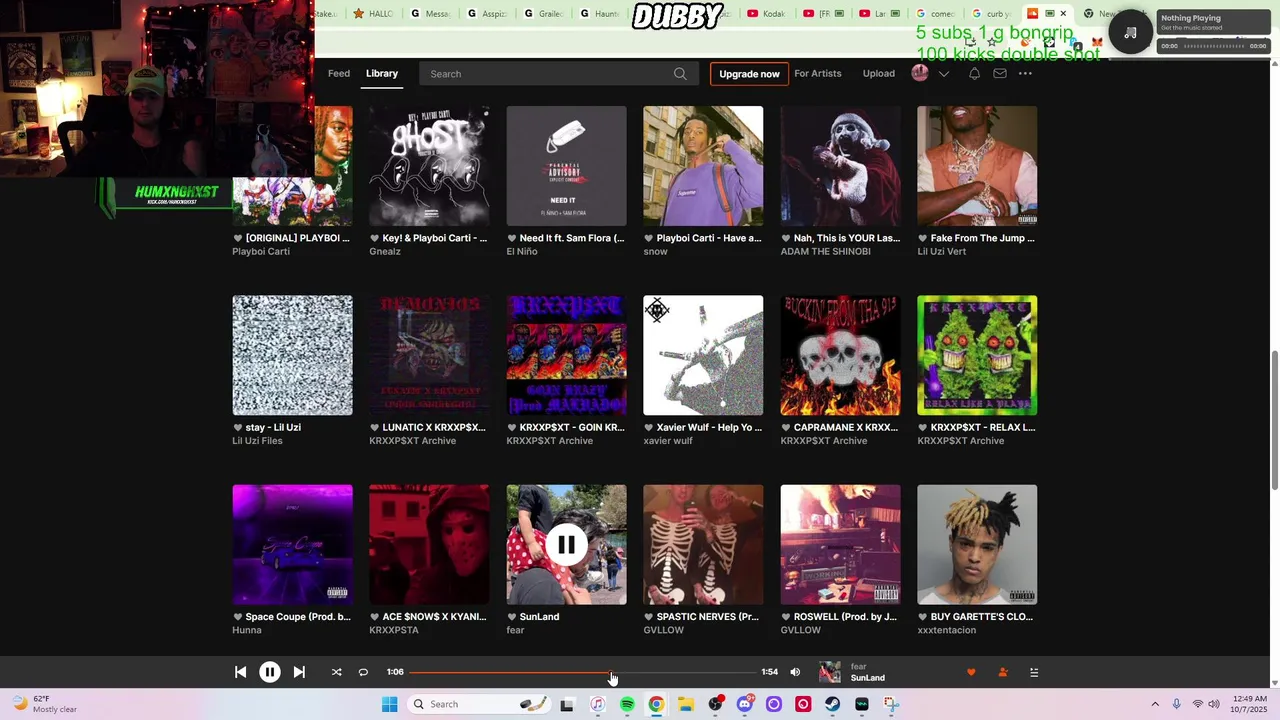The image size is (1280, 720).
Task: Click the Upgrade now button
Action: coord(749,74)
